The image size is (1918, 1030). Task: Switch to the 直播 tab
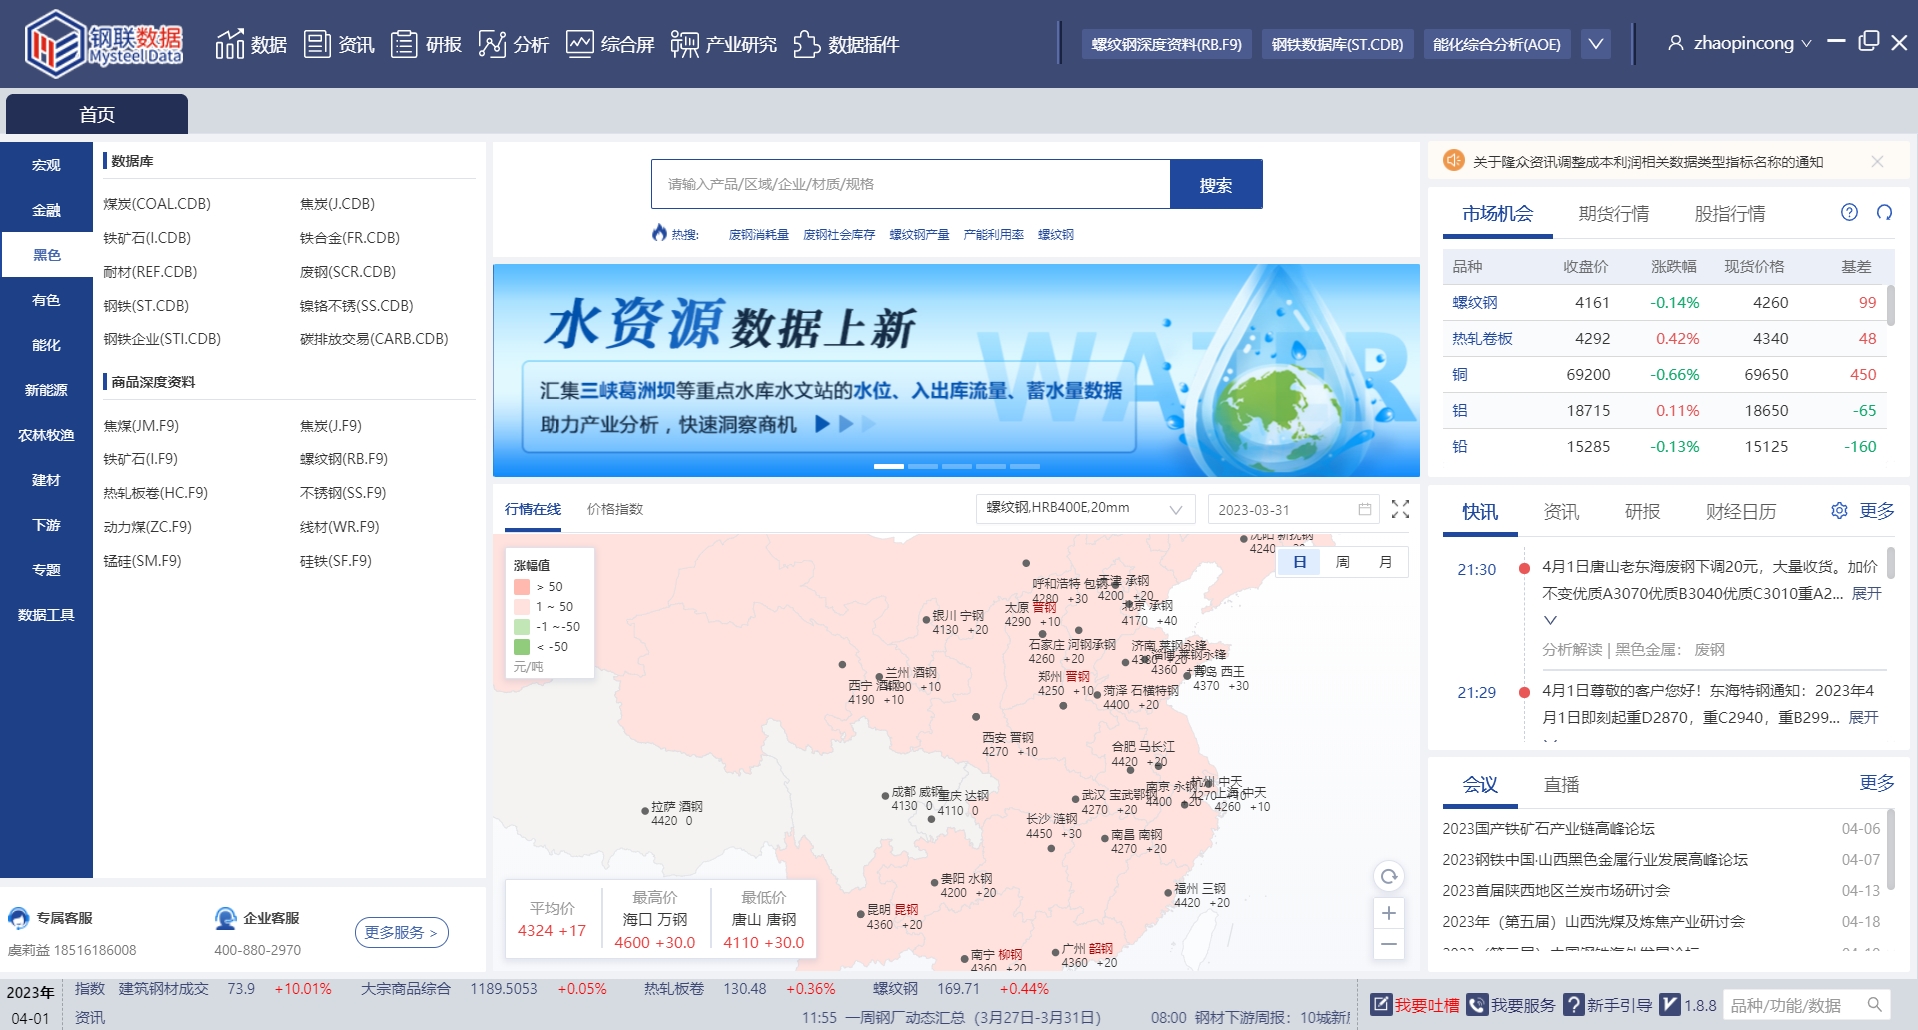(x=1561, y=784)
